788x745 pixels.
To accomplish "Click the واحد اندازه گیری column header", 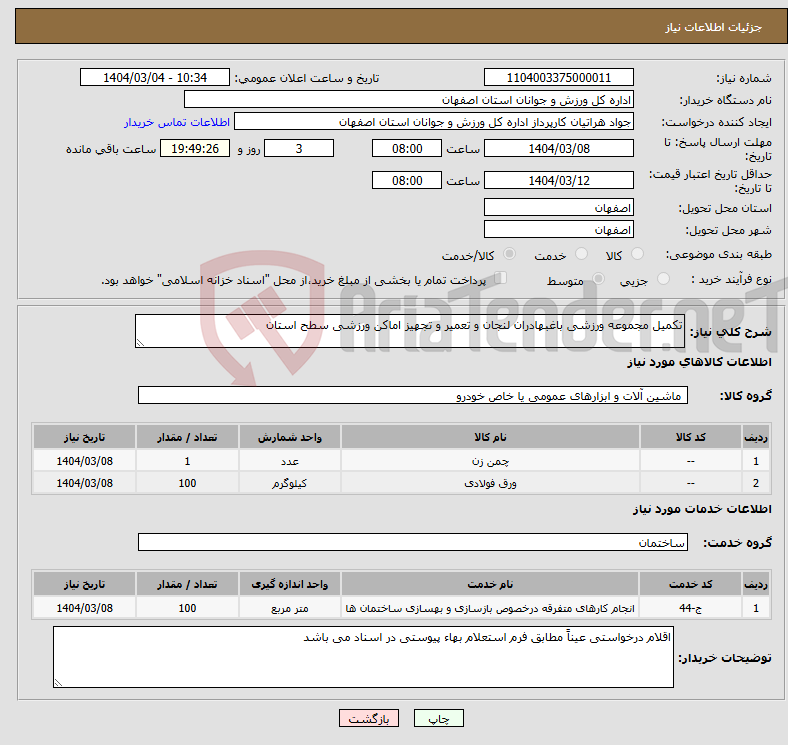I will point(289,584).
